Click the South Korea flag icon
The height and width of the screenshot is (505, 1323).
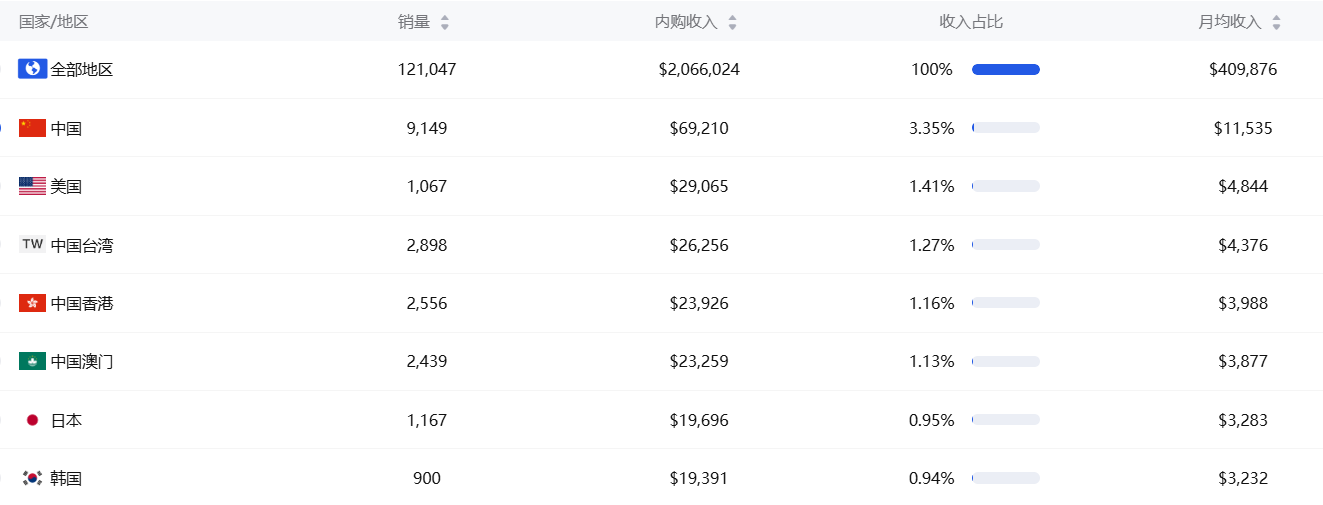(x=32, y=478)
